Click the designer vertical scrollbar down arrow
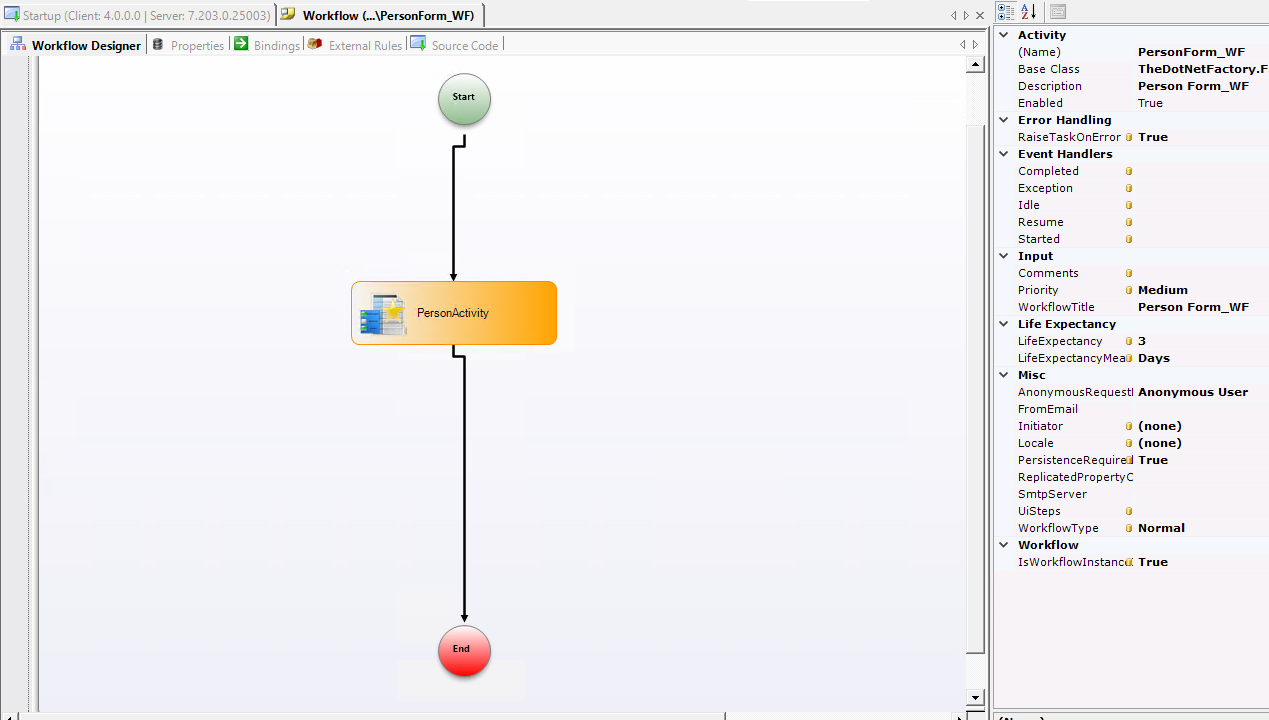1269x720 pixels. click(x=975, y=696)
